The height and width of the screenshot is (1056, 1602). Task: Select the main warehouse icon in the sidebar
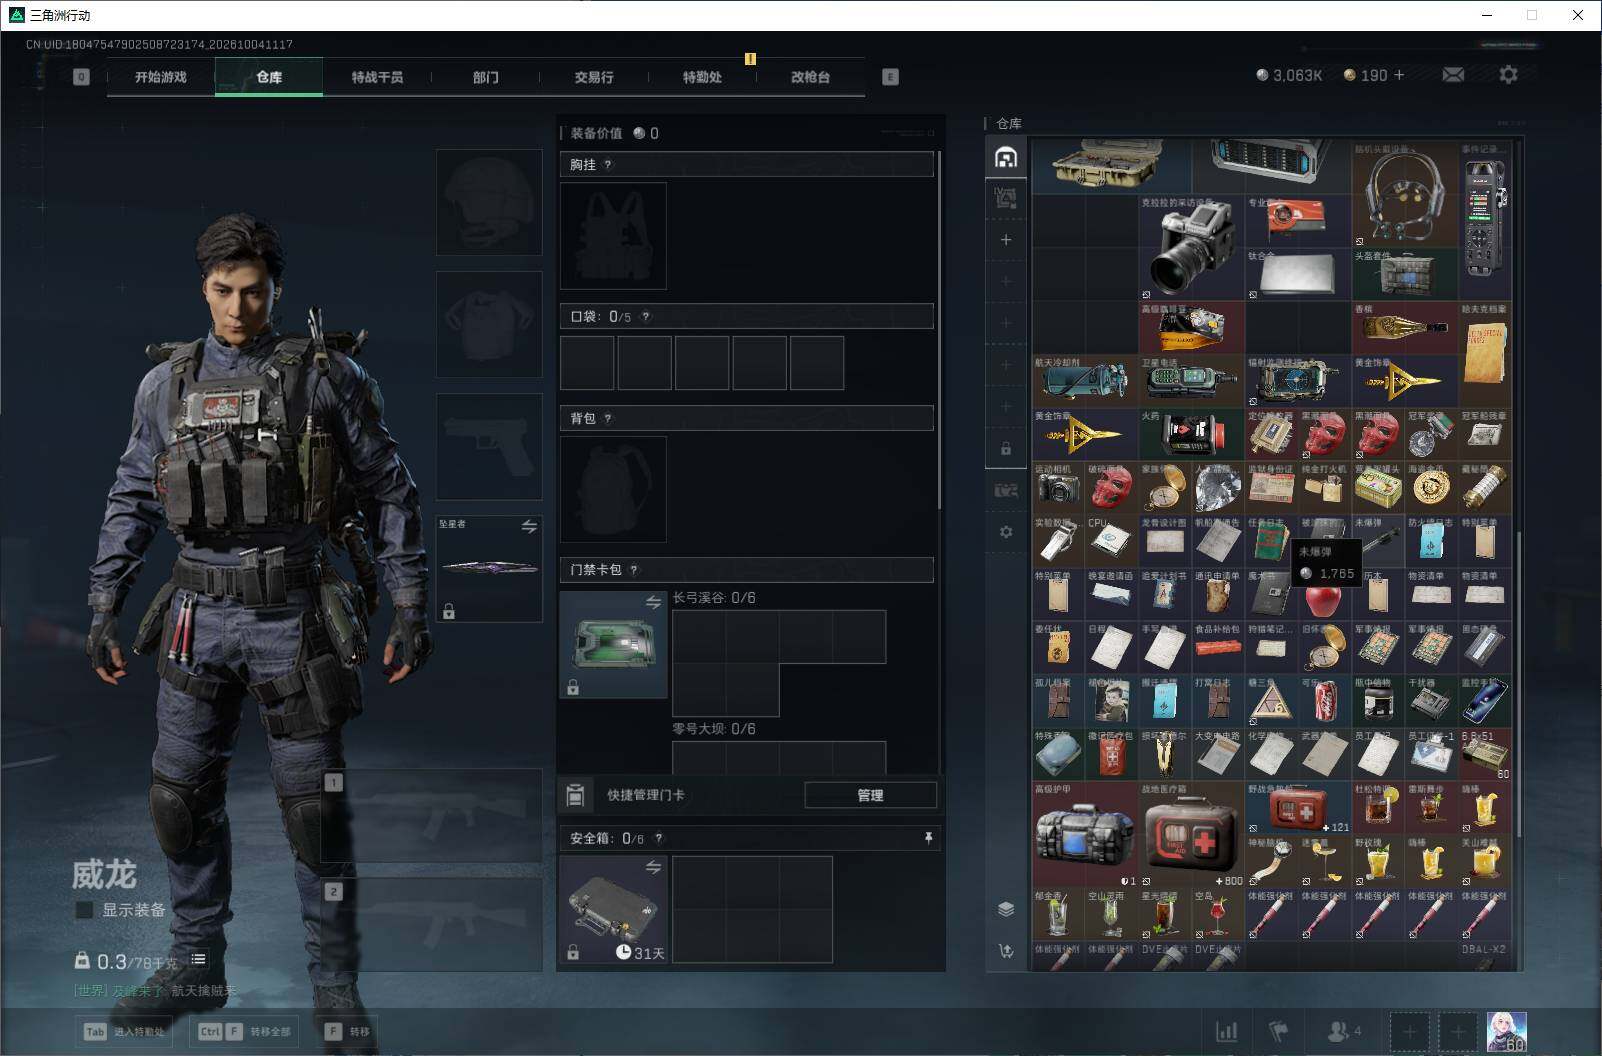(1006, 157)
